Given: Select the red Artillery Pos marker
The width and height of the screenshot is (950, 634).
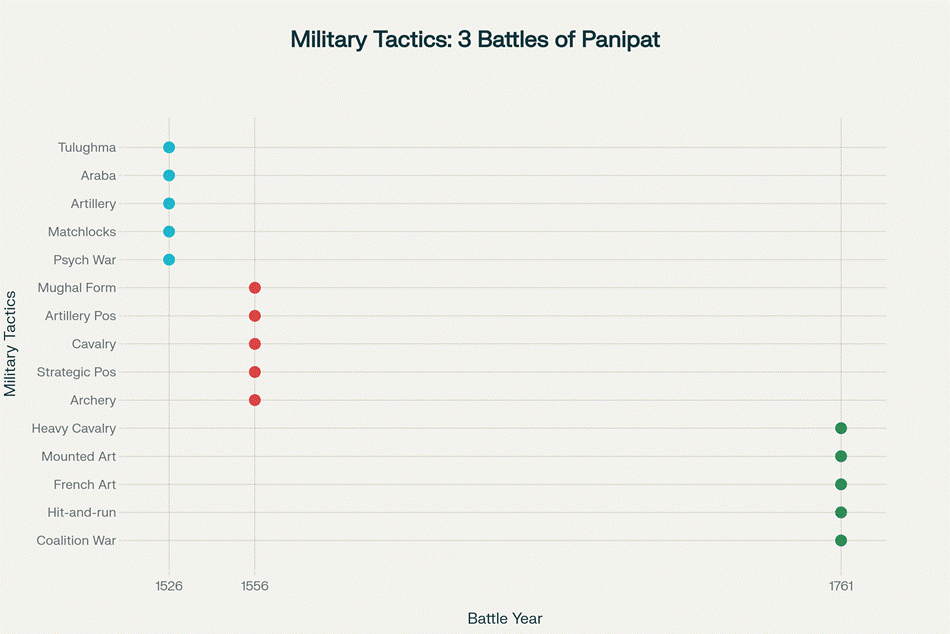Looking at the screenshot, I should click(255, 316).
